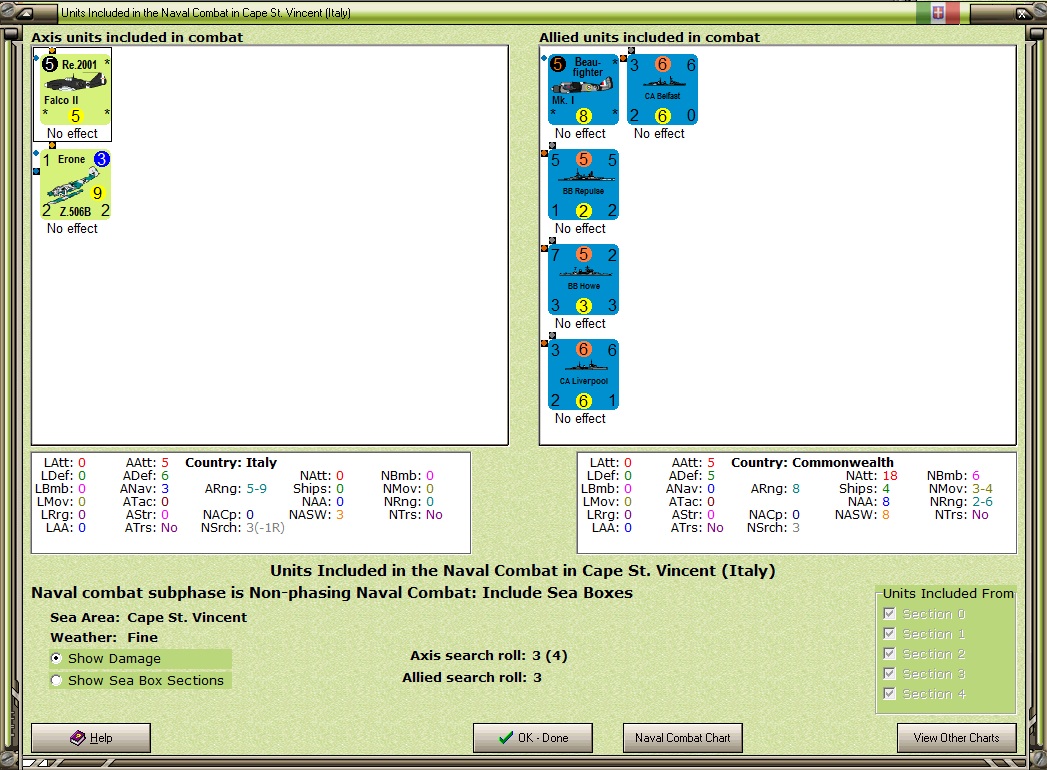The width and height of the screenshot is (1047, 770).
Task: Click the system menu icon on the title bar's left end
Action: pyautogui.click(x=25, y=13)
